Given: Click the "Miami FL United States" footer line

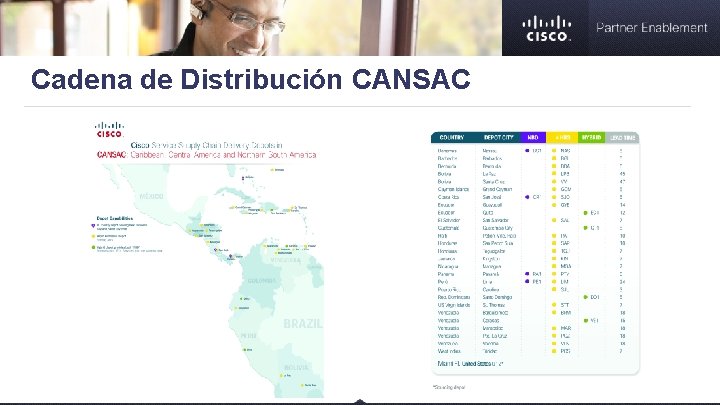Looking at the screenshot, I should pos(470,364).
